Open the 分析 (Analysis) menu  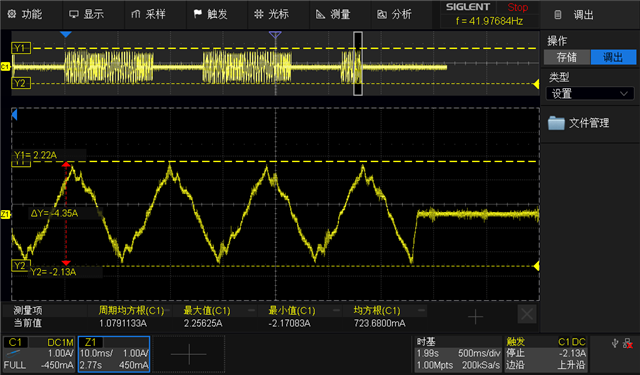pos(401,14)
